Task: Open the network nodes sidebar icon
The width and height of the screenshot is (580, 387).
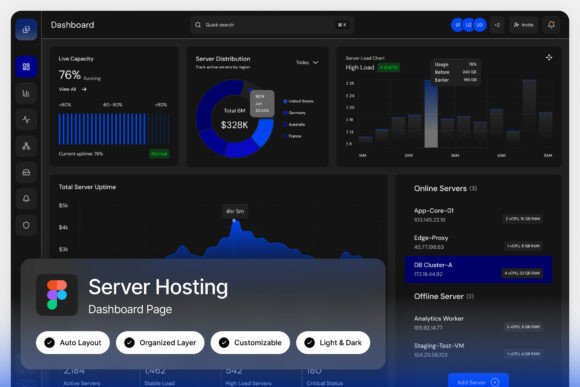Action: 26,146
